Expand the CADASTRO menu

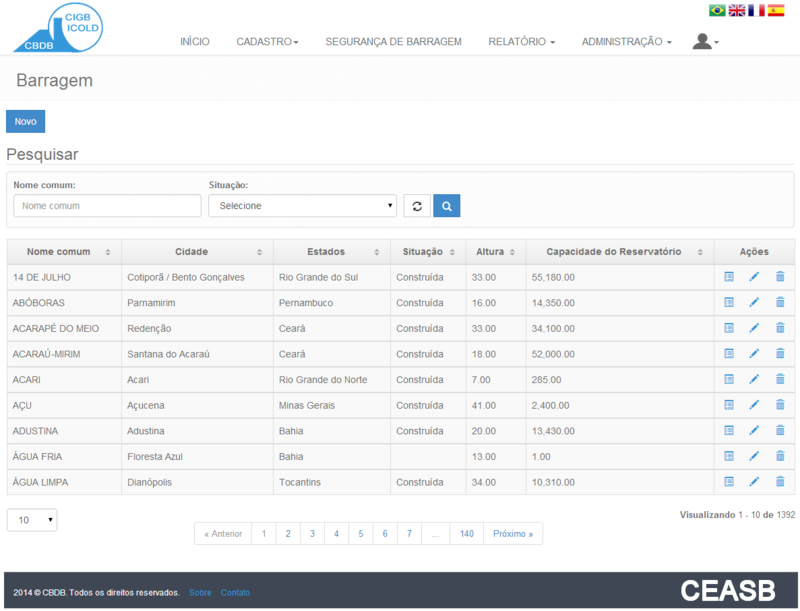coord(267,42)
